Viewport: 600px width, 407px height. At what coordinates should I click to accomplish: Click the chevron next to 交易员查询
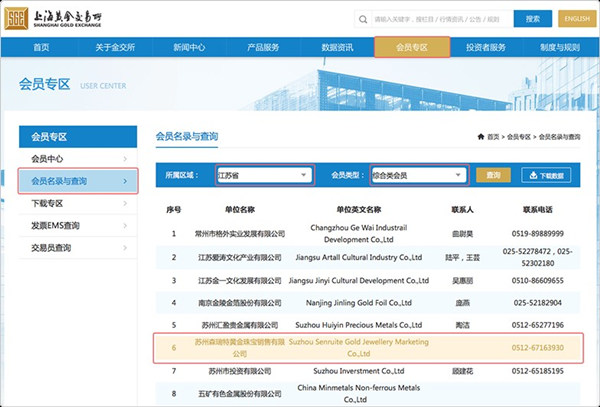pos(125,248)
